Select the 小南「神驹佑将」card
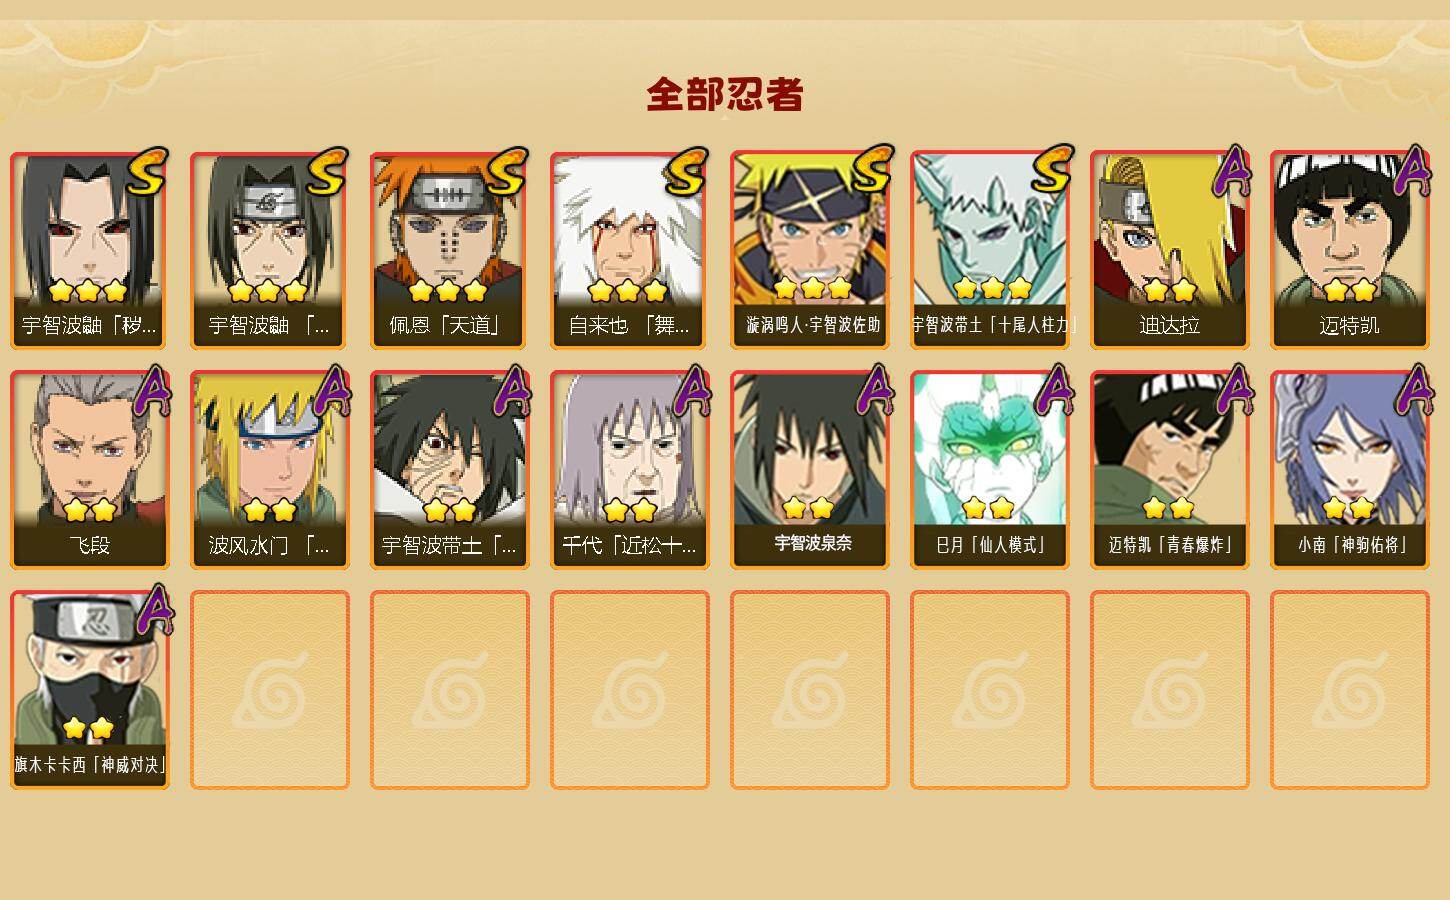Viewport: 1450px width, 900px height. click(x=1349, y=470)
